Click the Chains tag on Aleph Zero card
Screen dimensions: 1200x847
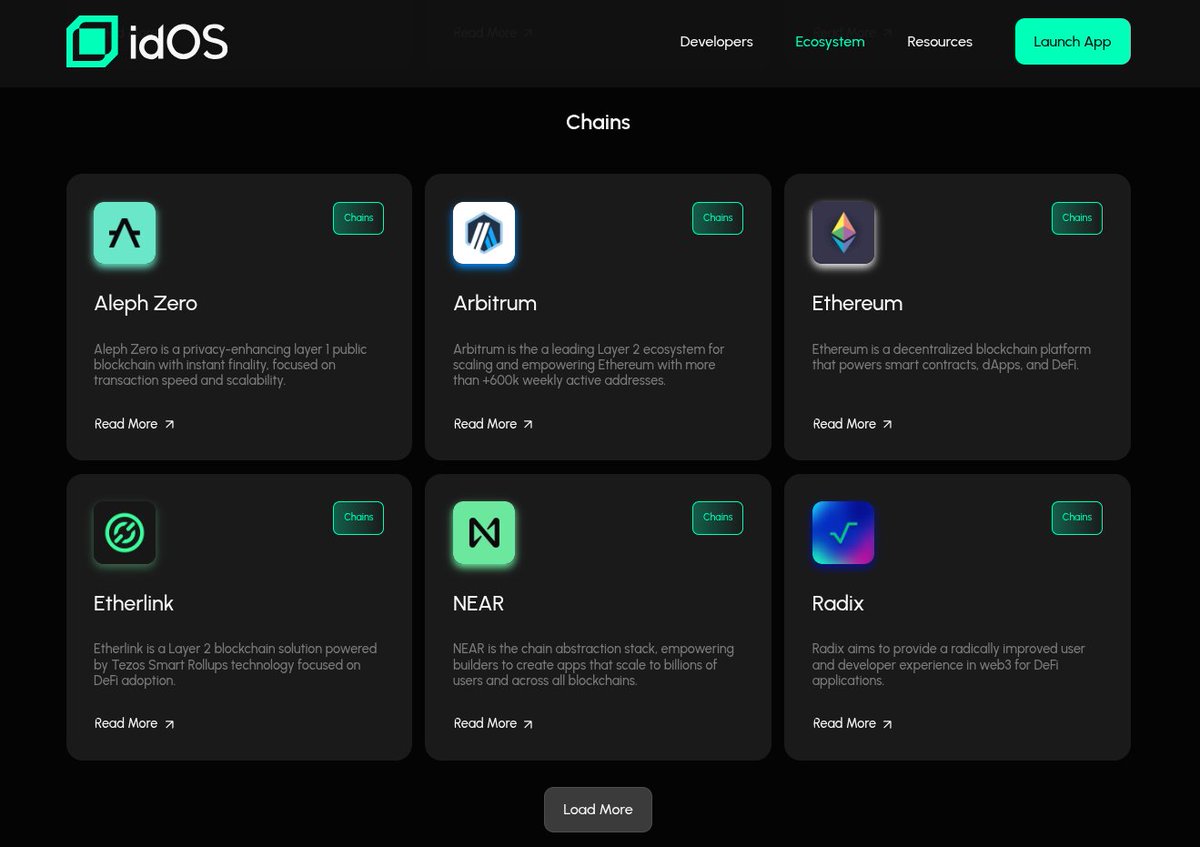coord(358,218)
